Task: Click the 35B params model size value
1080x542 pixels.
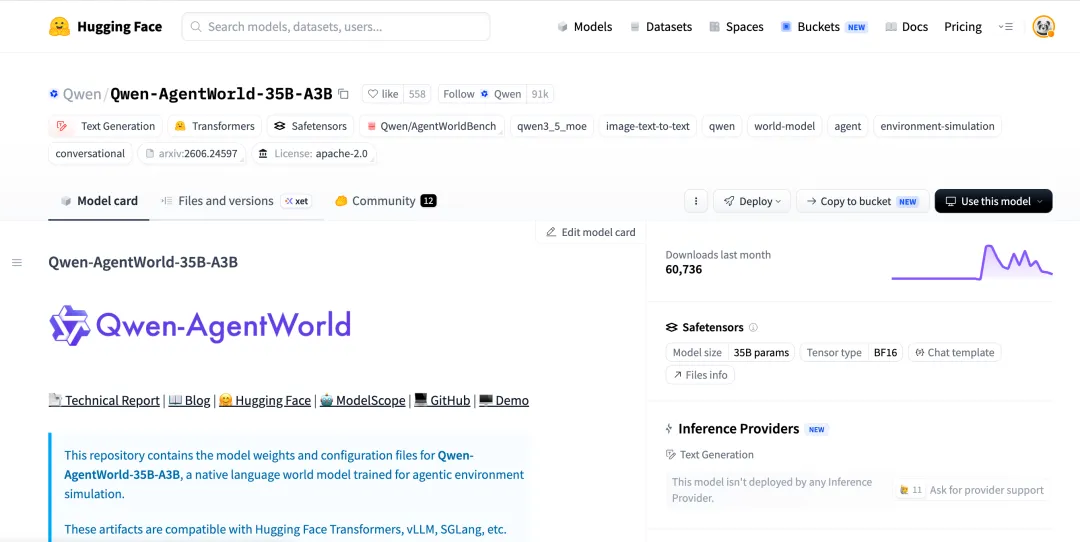Action: [761, 353]
